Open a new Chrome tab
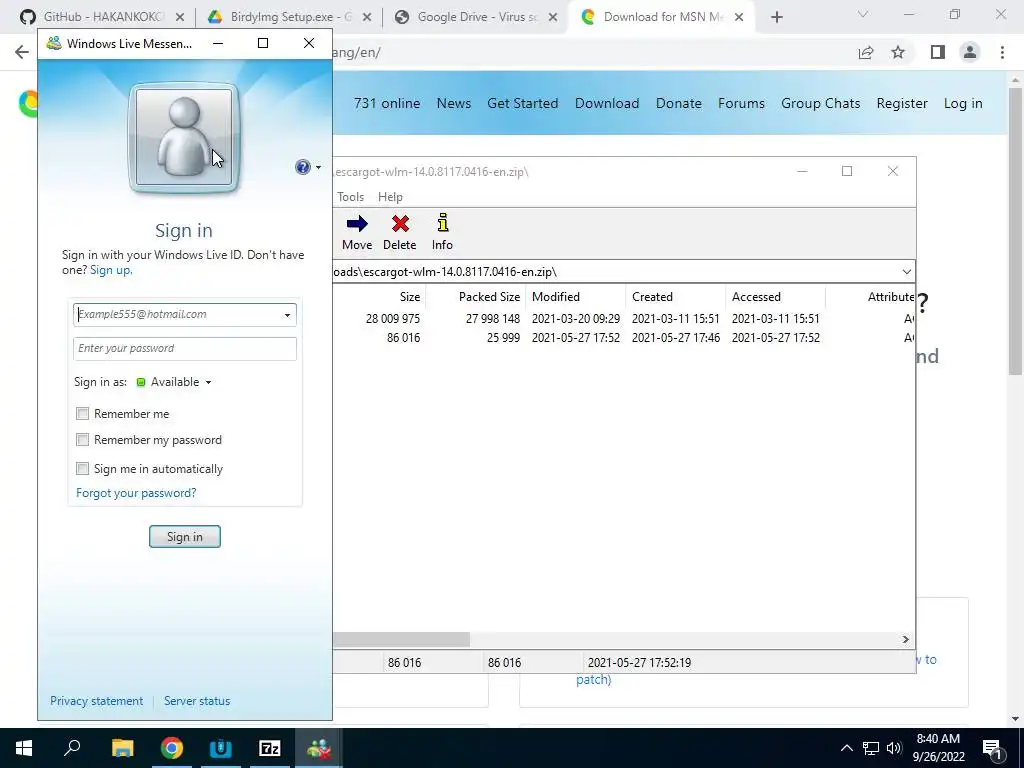This screenshot has width=1024, height=768. [x=776, y=18]
